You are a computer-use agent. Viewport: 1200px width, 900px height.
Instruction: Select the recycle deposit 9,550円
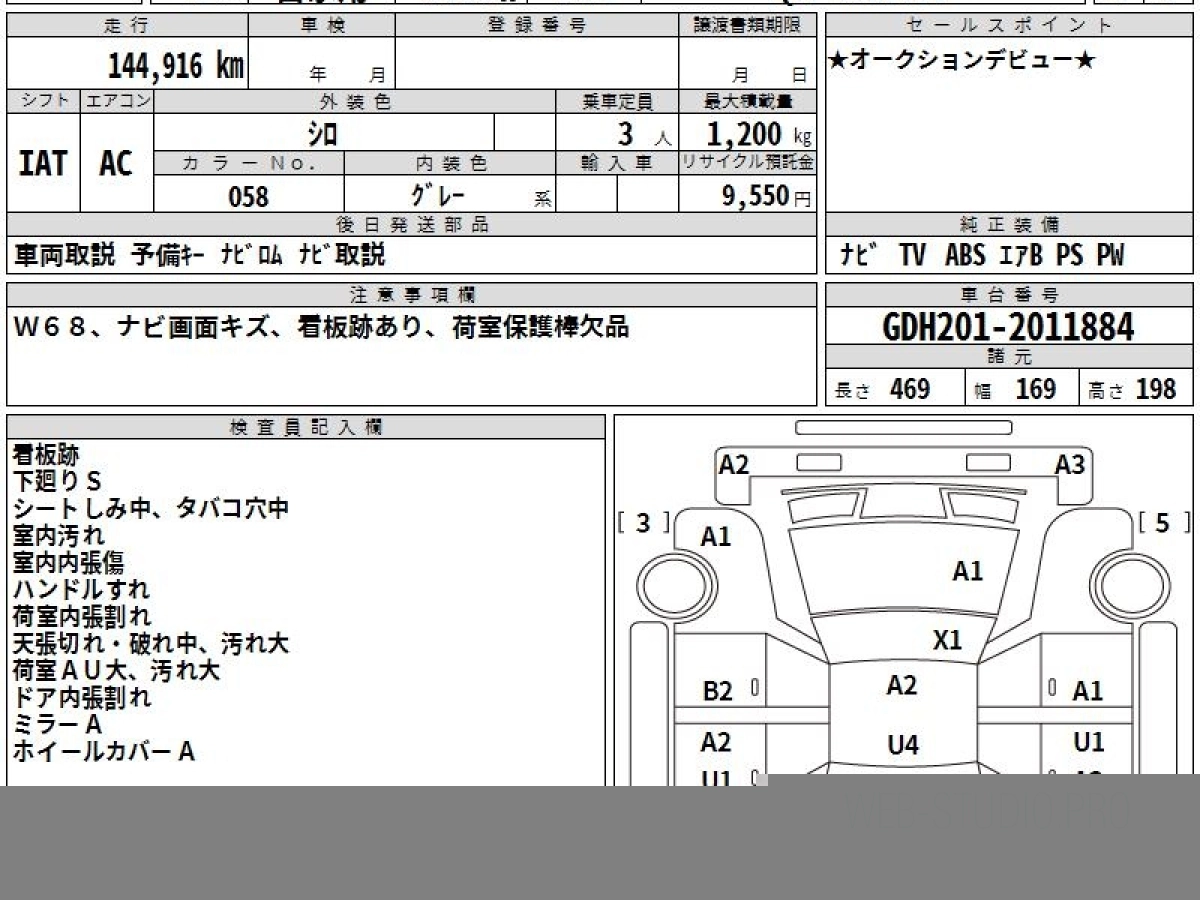pyautogui.click(x=767, y=196)
